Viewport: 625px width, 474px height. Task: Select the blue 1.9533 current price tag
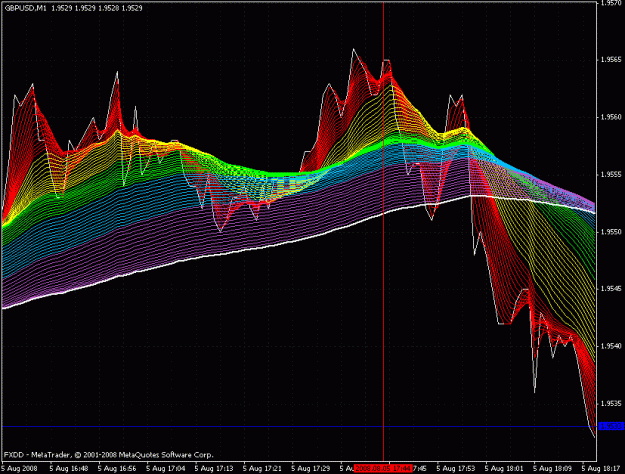611,427
